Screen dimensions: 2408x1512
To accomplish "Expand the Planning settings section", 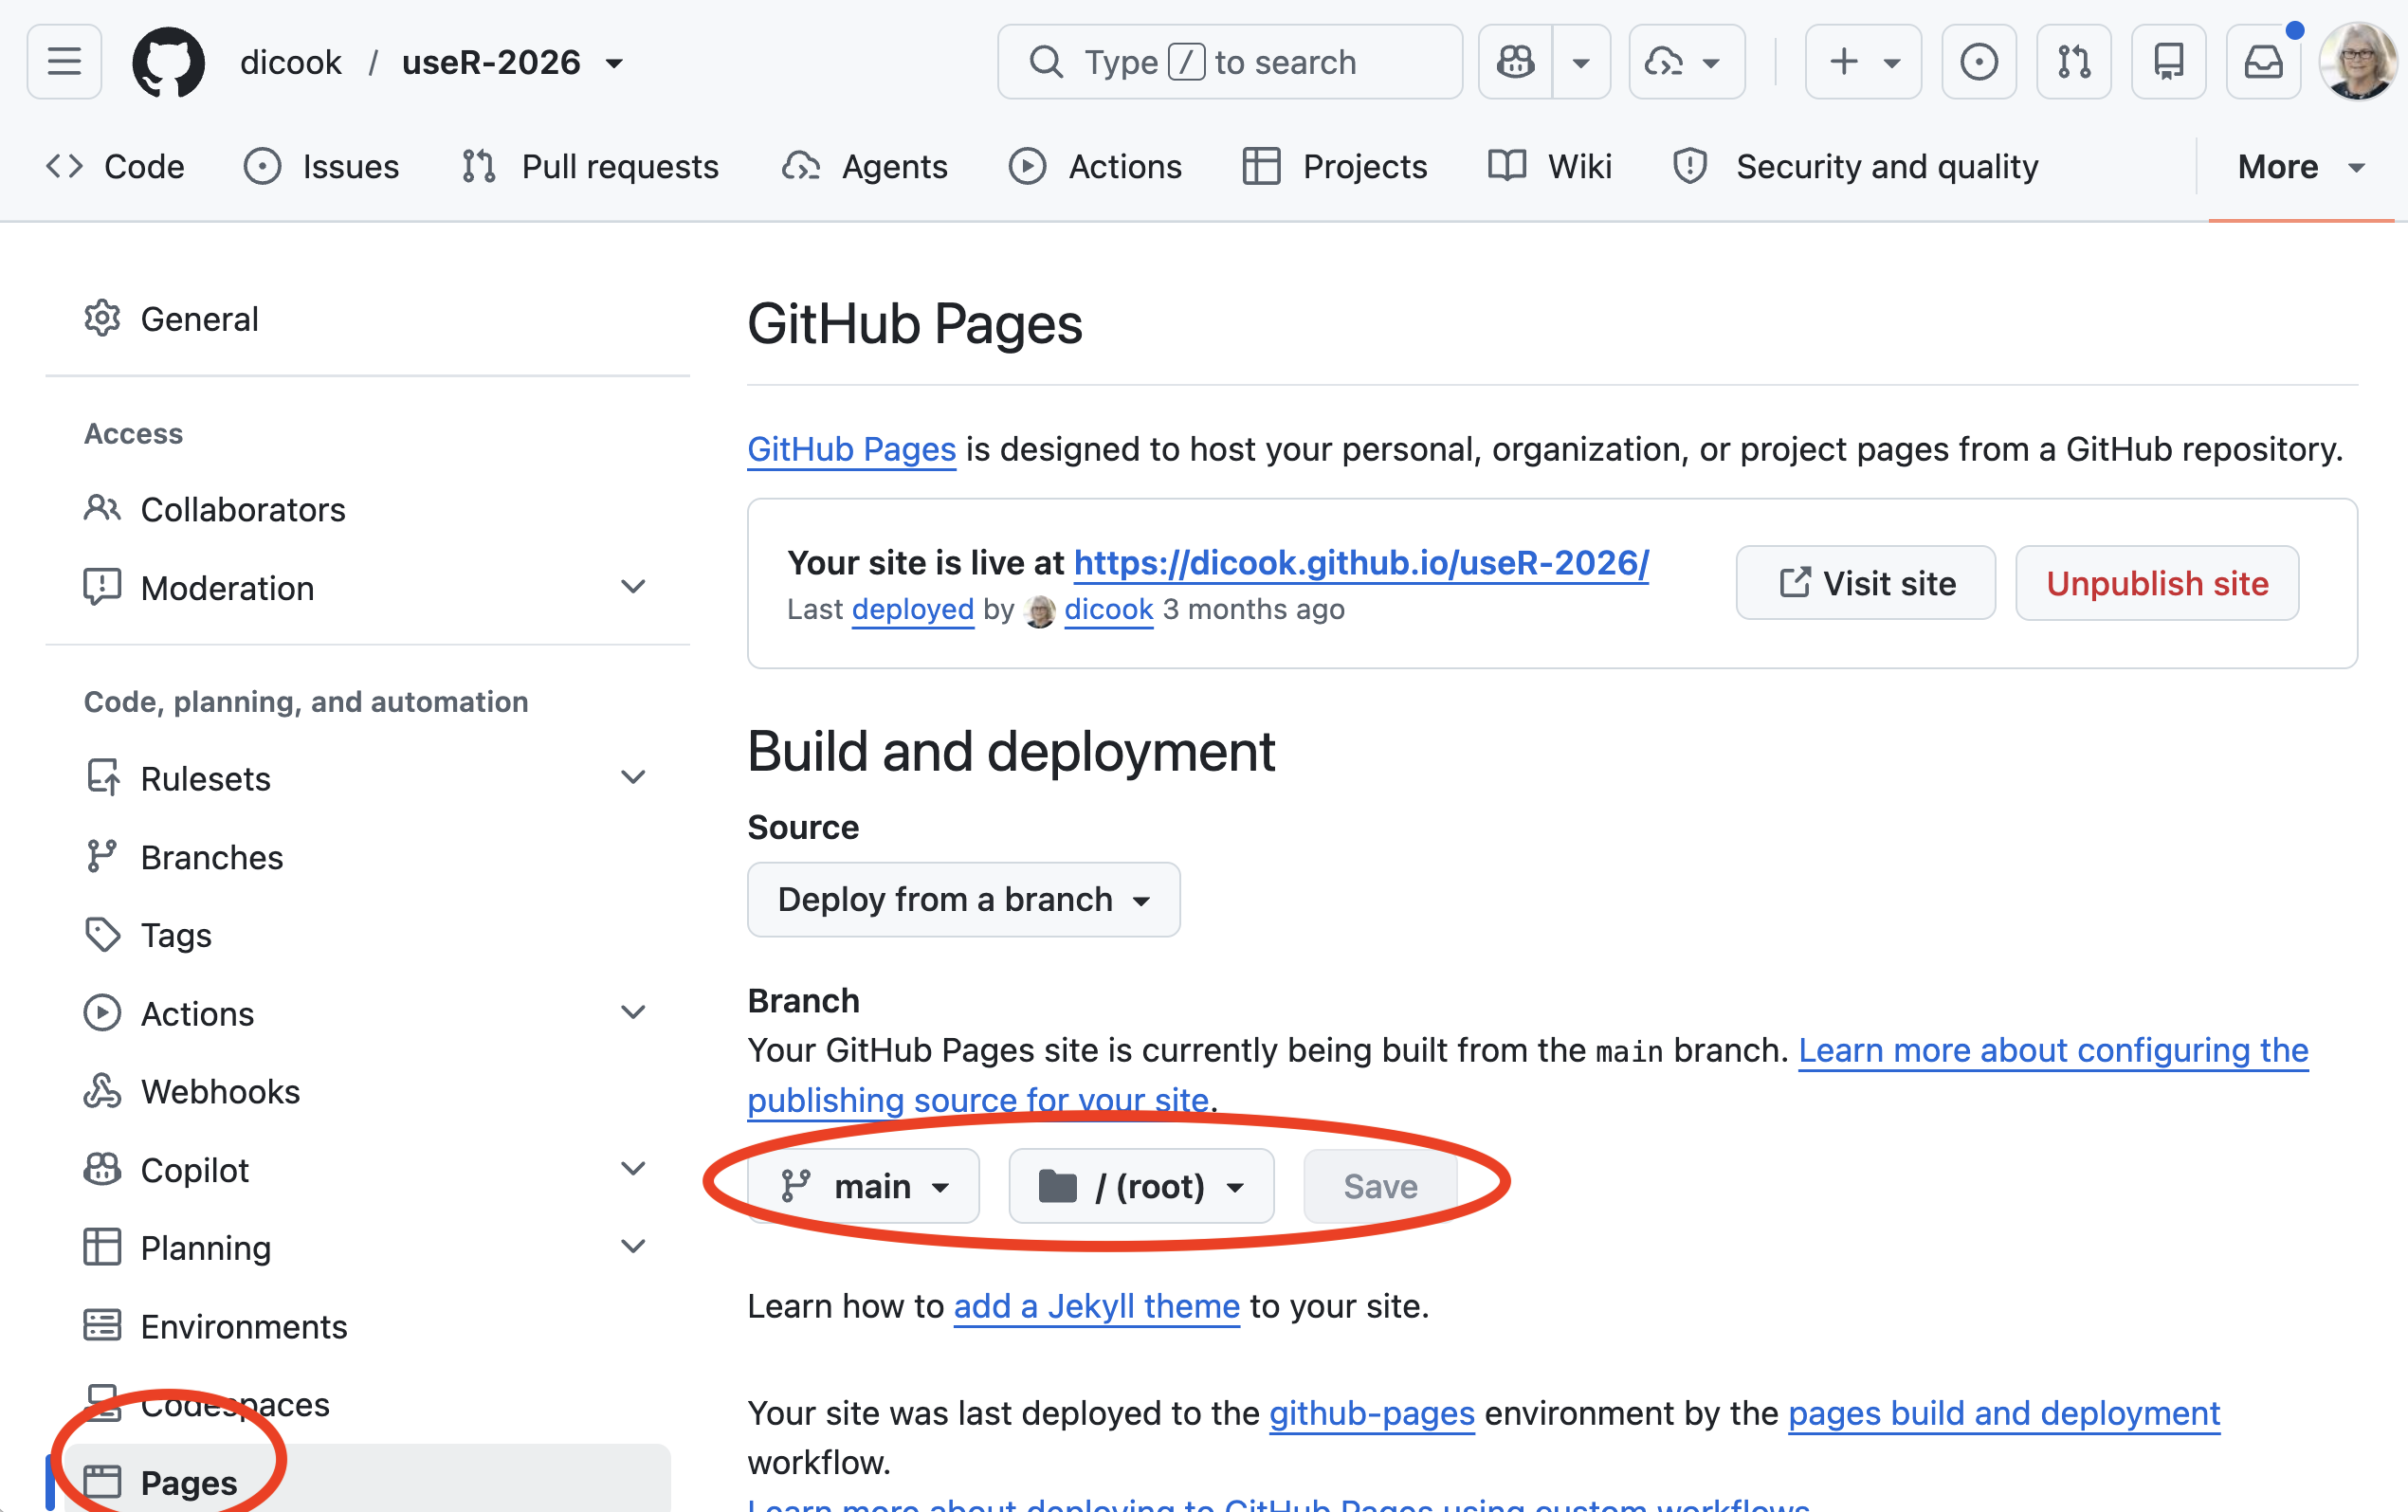I will [633, 1247].
